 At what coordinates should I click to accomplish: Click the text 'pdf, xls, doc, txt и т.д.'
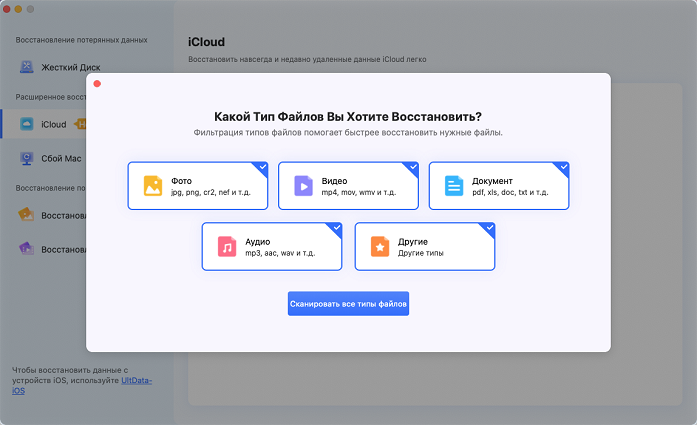[510, 192]
